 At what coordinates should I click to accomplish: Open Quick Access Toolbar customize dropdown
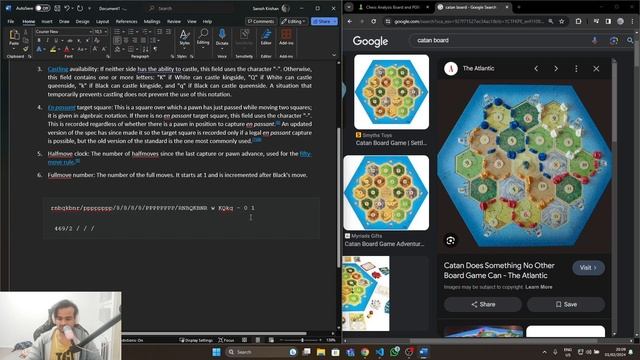click(x=89, y=8)
